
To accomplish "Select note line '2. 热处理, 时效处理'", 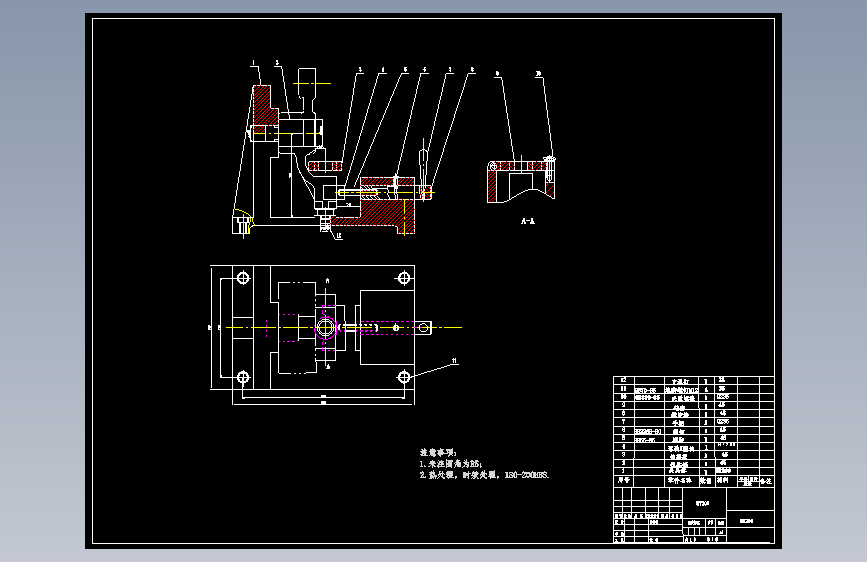I will point(484,475).
